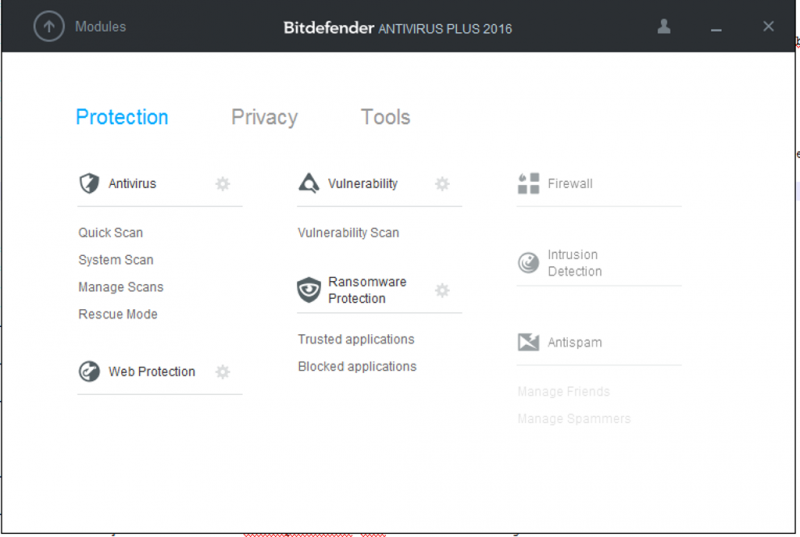This screenshot has width=800, height=537.
Task: Select the Web Protection heading
Action: [x=152, y=372]
